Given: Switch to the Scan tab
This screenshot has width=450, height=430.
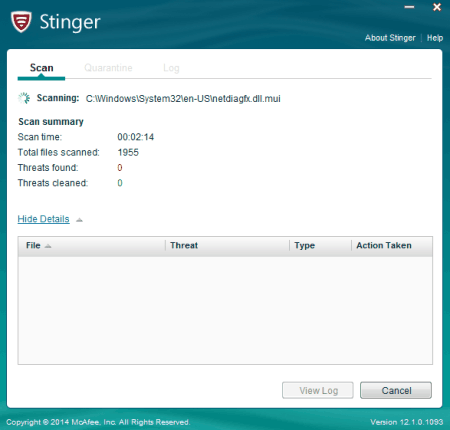Looking at the screenshot, I should click(41, 68).
